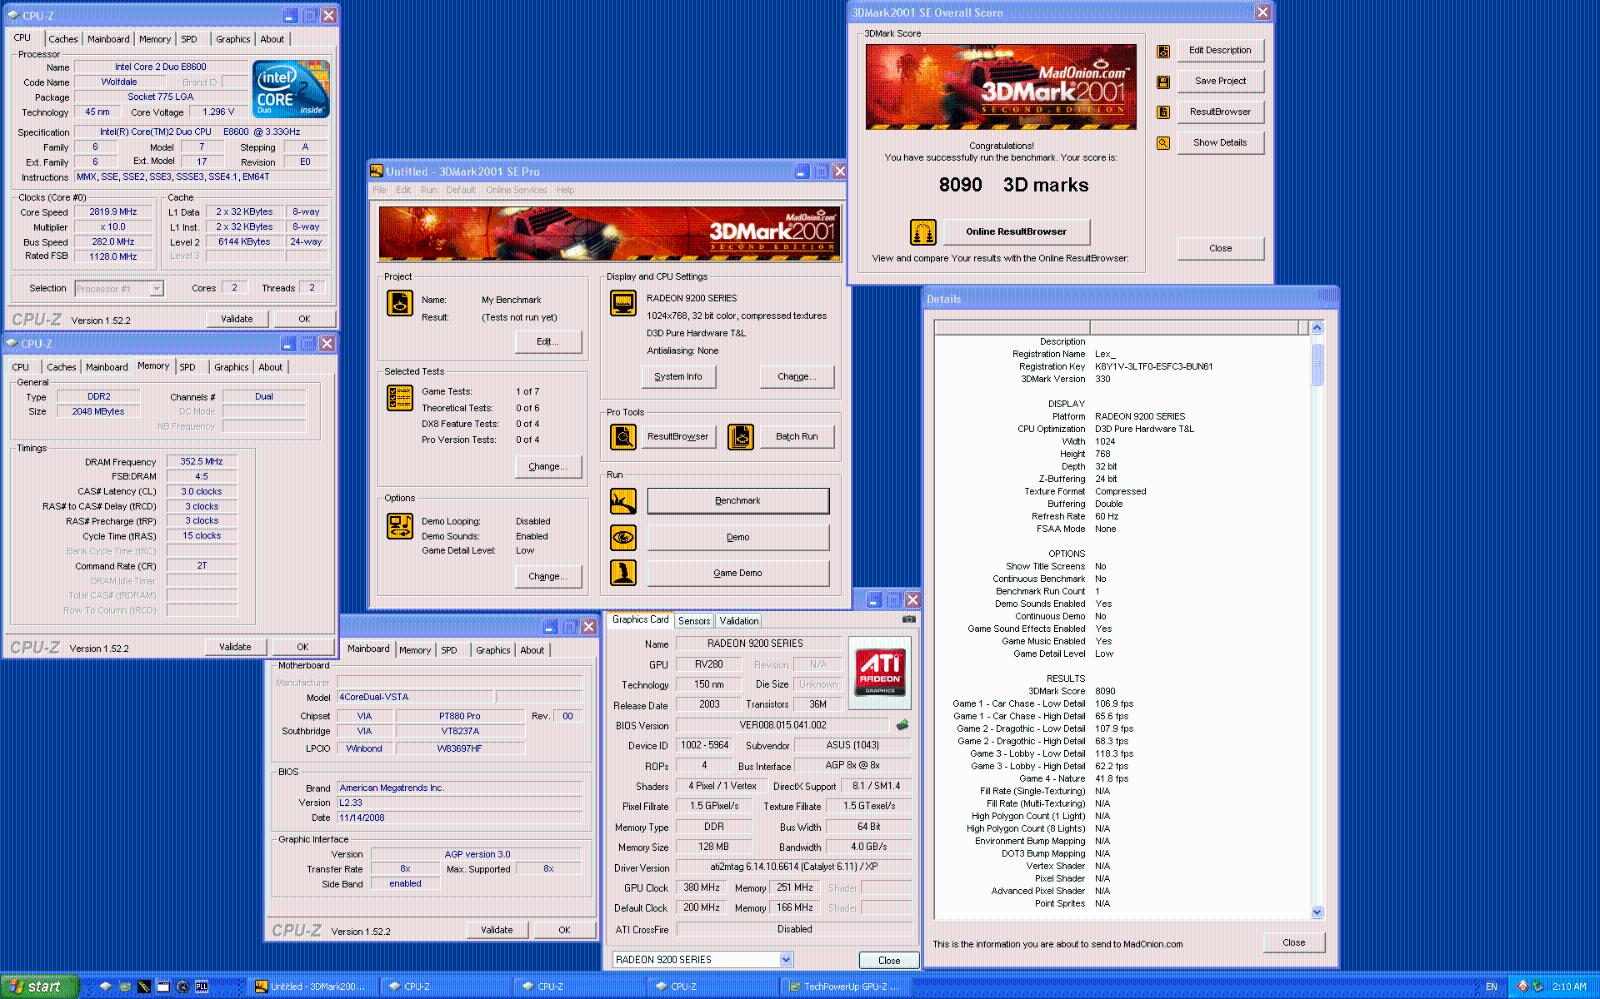Click the Options icon in 3DMark2001
Viewport: 1600px width, 999px height.
pos(400,526)
